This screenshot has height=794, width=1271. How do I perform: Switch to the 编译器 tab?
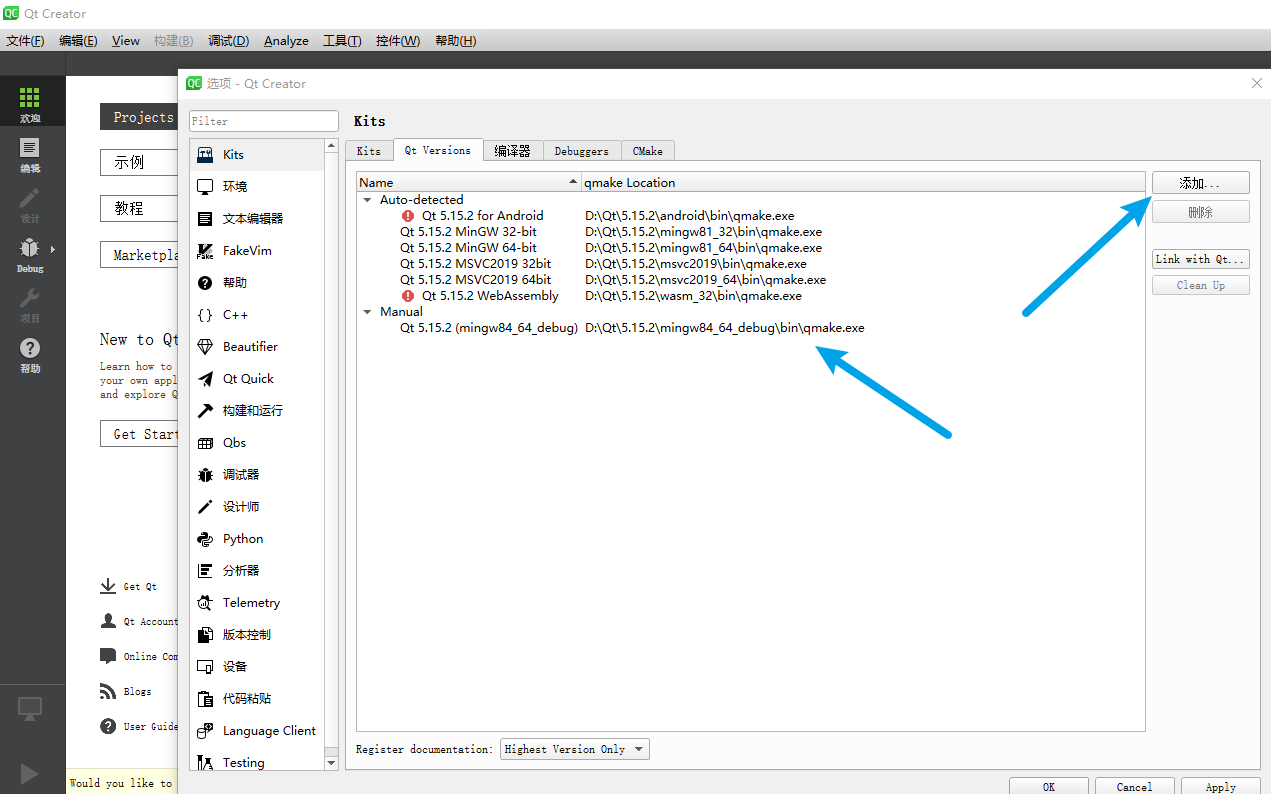pyautogui.click(x=513, y=151)
